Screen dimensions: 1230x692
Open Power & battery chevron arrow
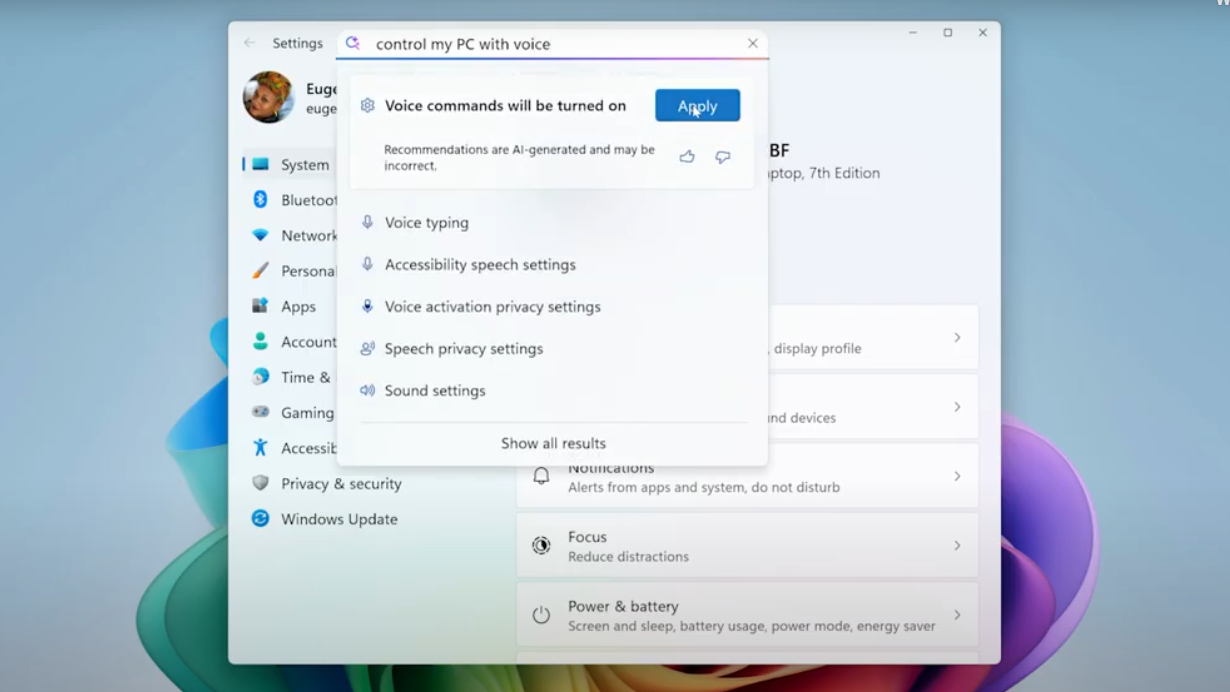click(957, 615)
